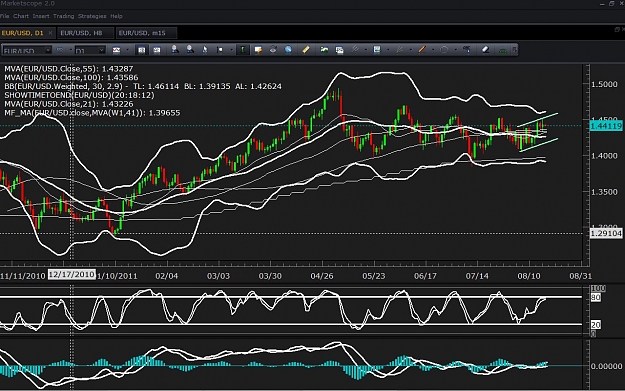Image resolution: width=625 pixels, height=391 pixels.
Task: Open the EUR/USD instrument combo box
Action: pyautogui.click(x=27, y=50)
